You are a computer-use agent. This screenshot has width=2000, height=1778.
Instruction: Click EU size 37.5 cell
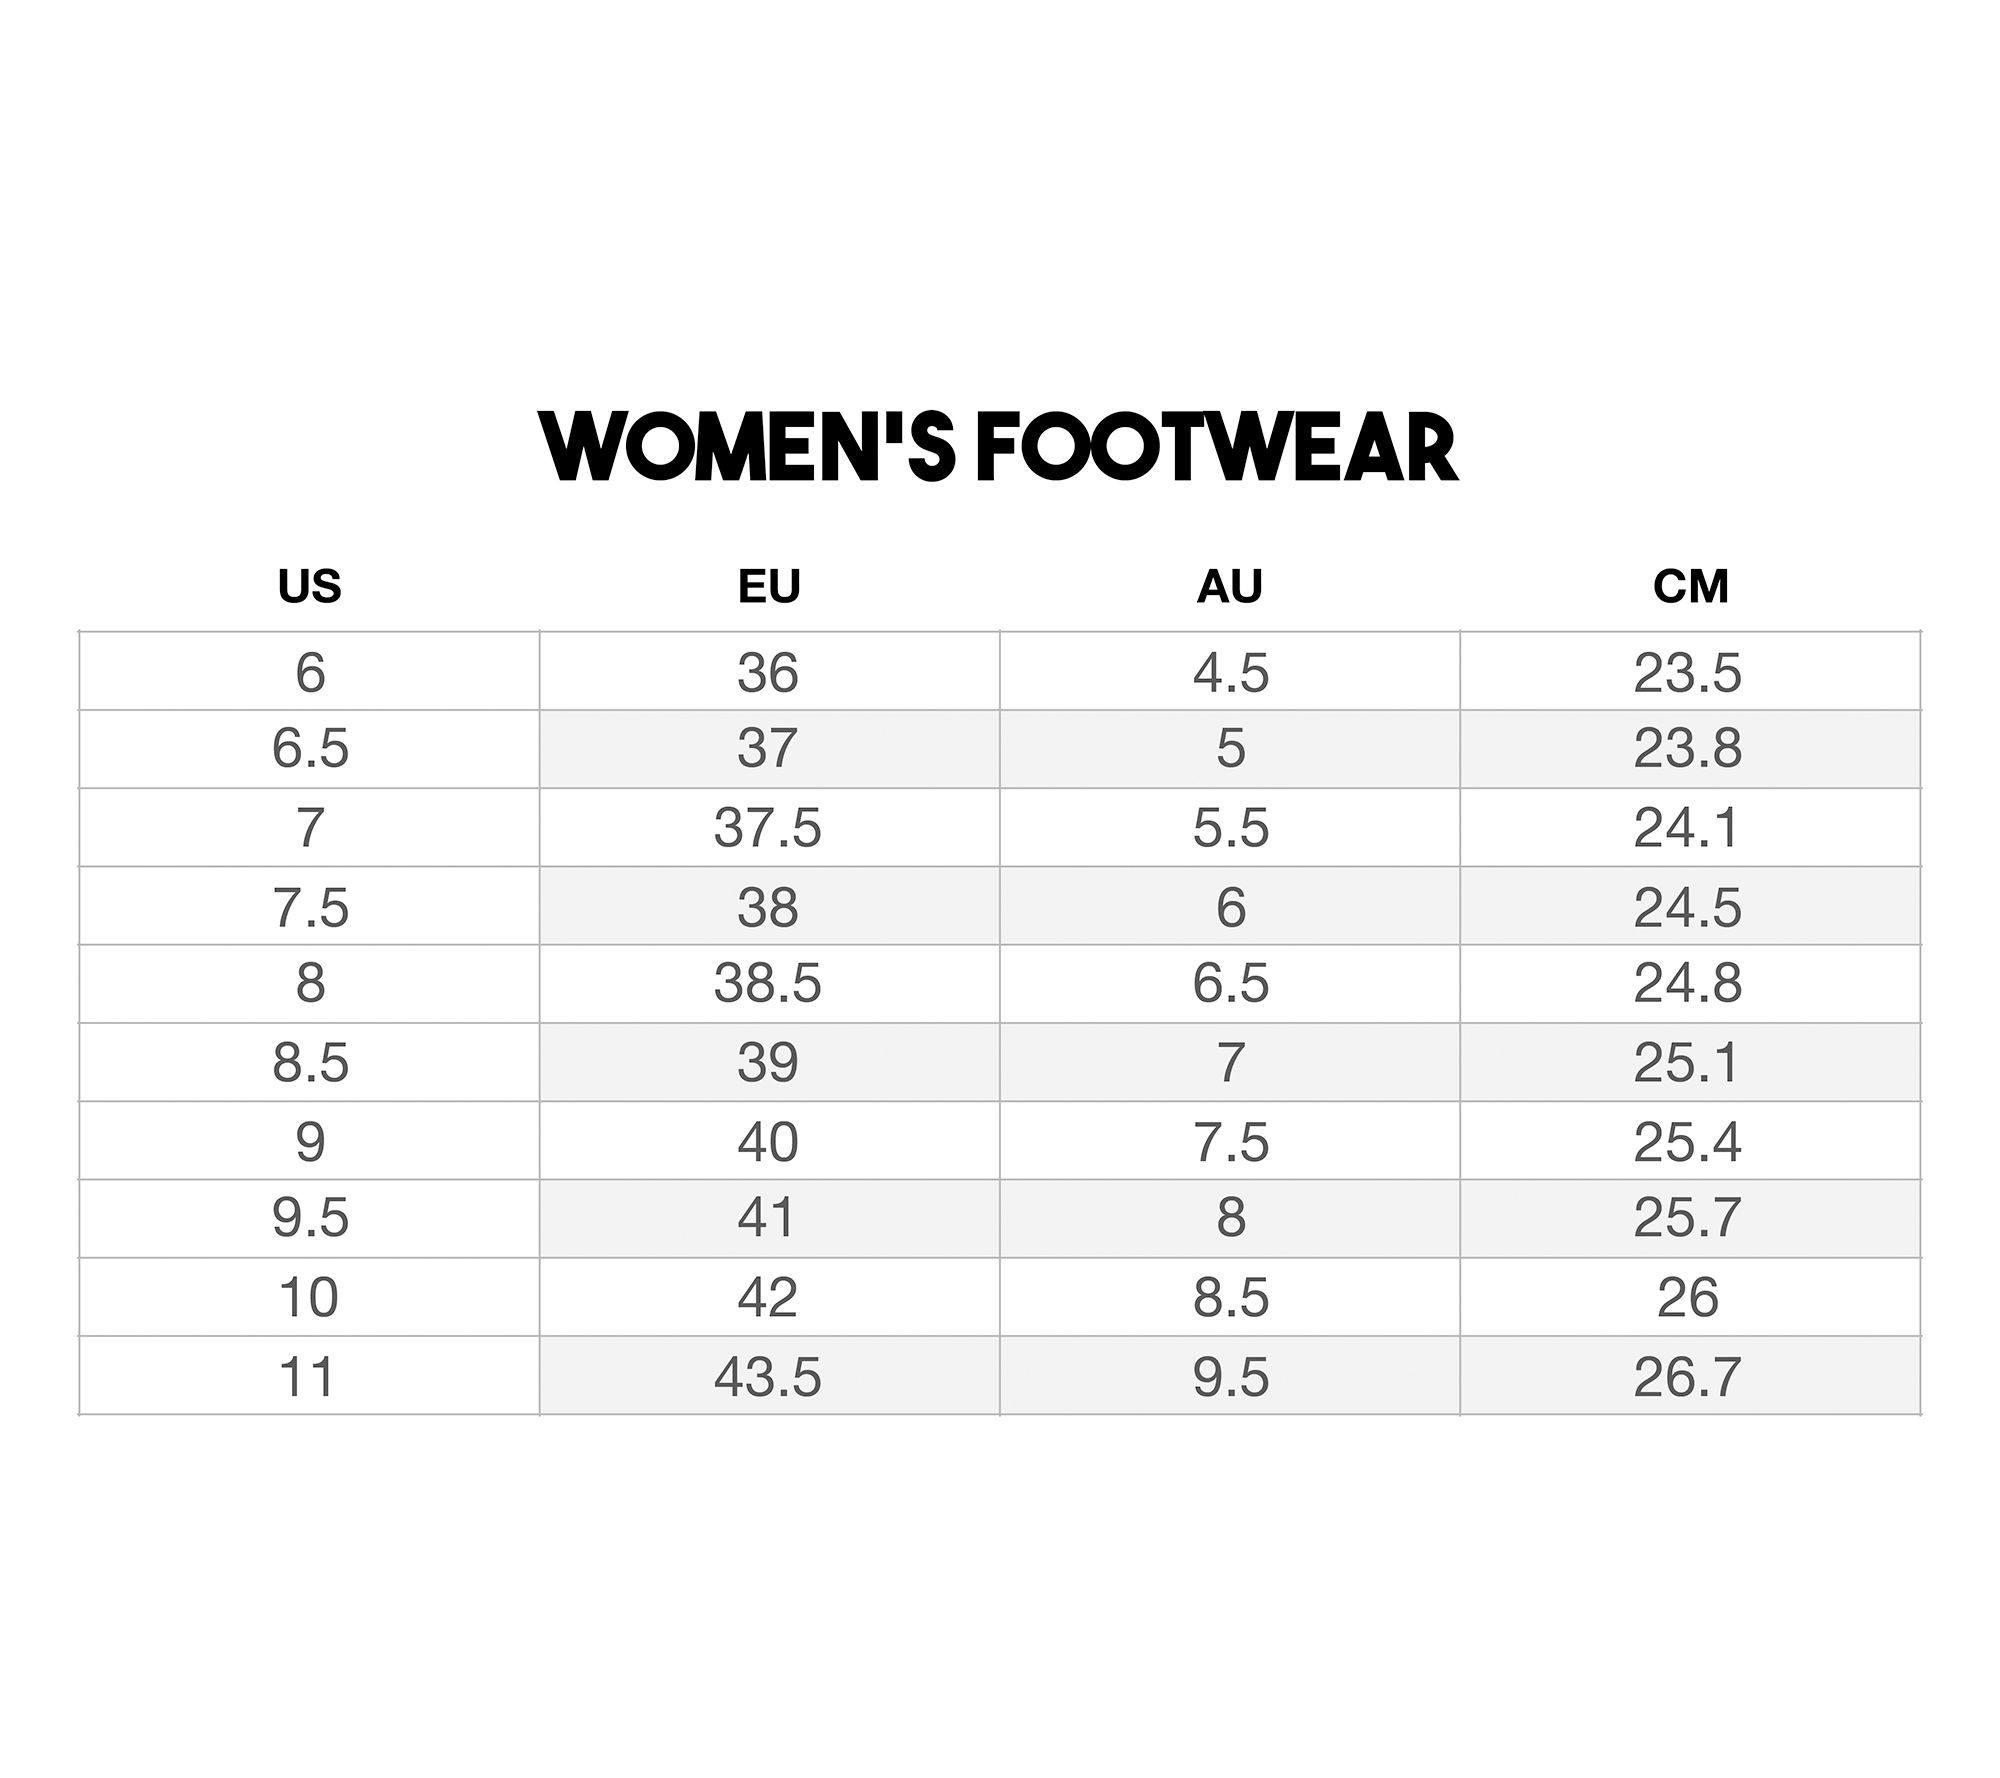(x=769, y=828)
